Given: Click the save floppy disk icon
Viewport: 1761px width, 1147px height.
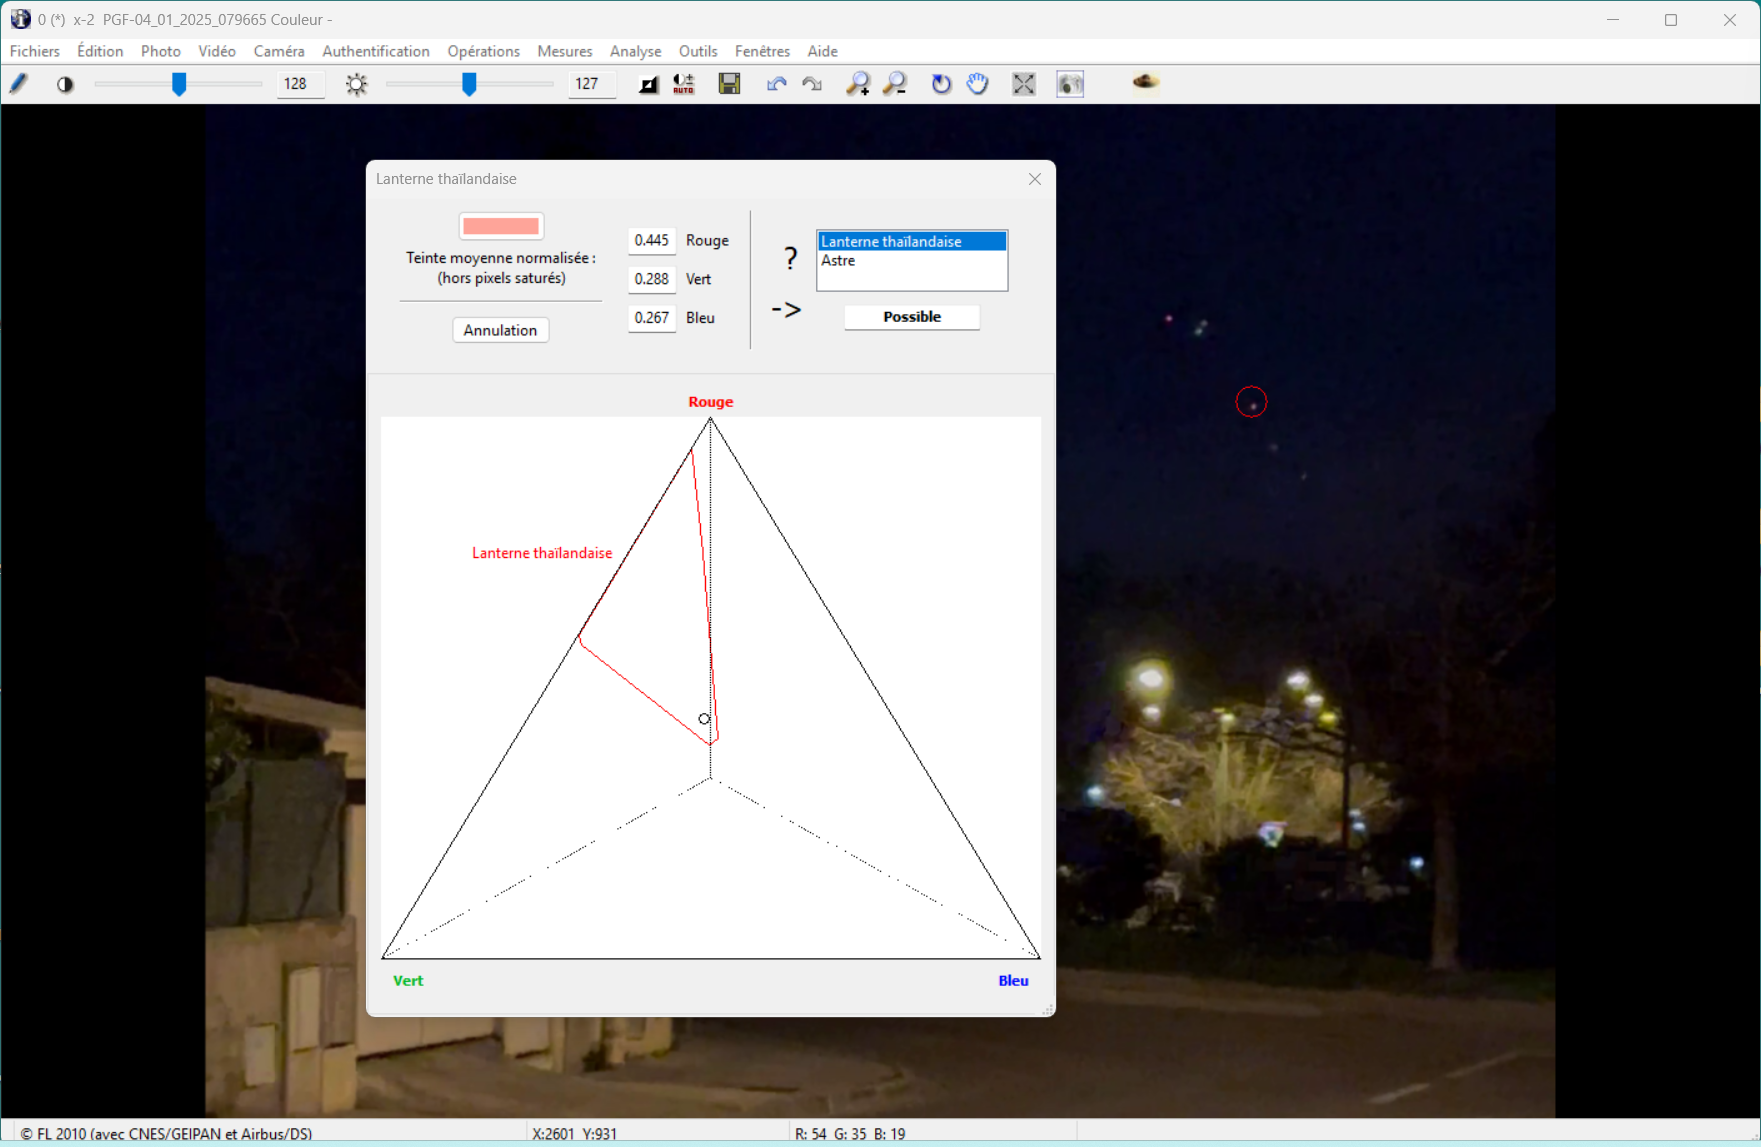Looking at the screenshot, I should 730,84.
